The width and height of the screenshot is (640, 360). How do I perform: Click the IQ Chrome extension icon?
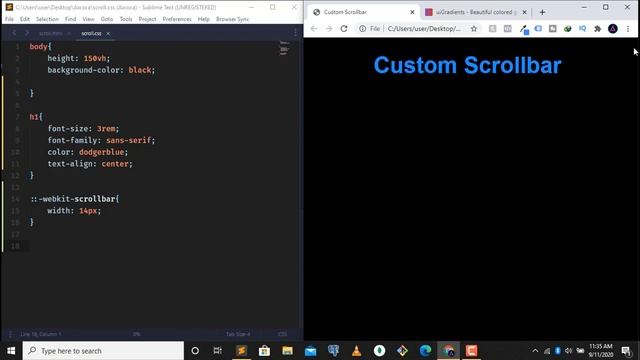(x=582, y=29)
